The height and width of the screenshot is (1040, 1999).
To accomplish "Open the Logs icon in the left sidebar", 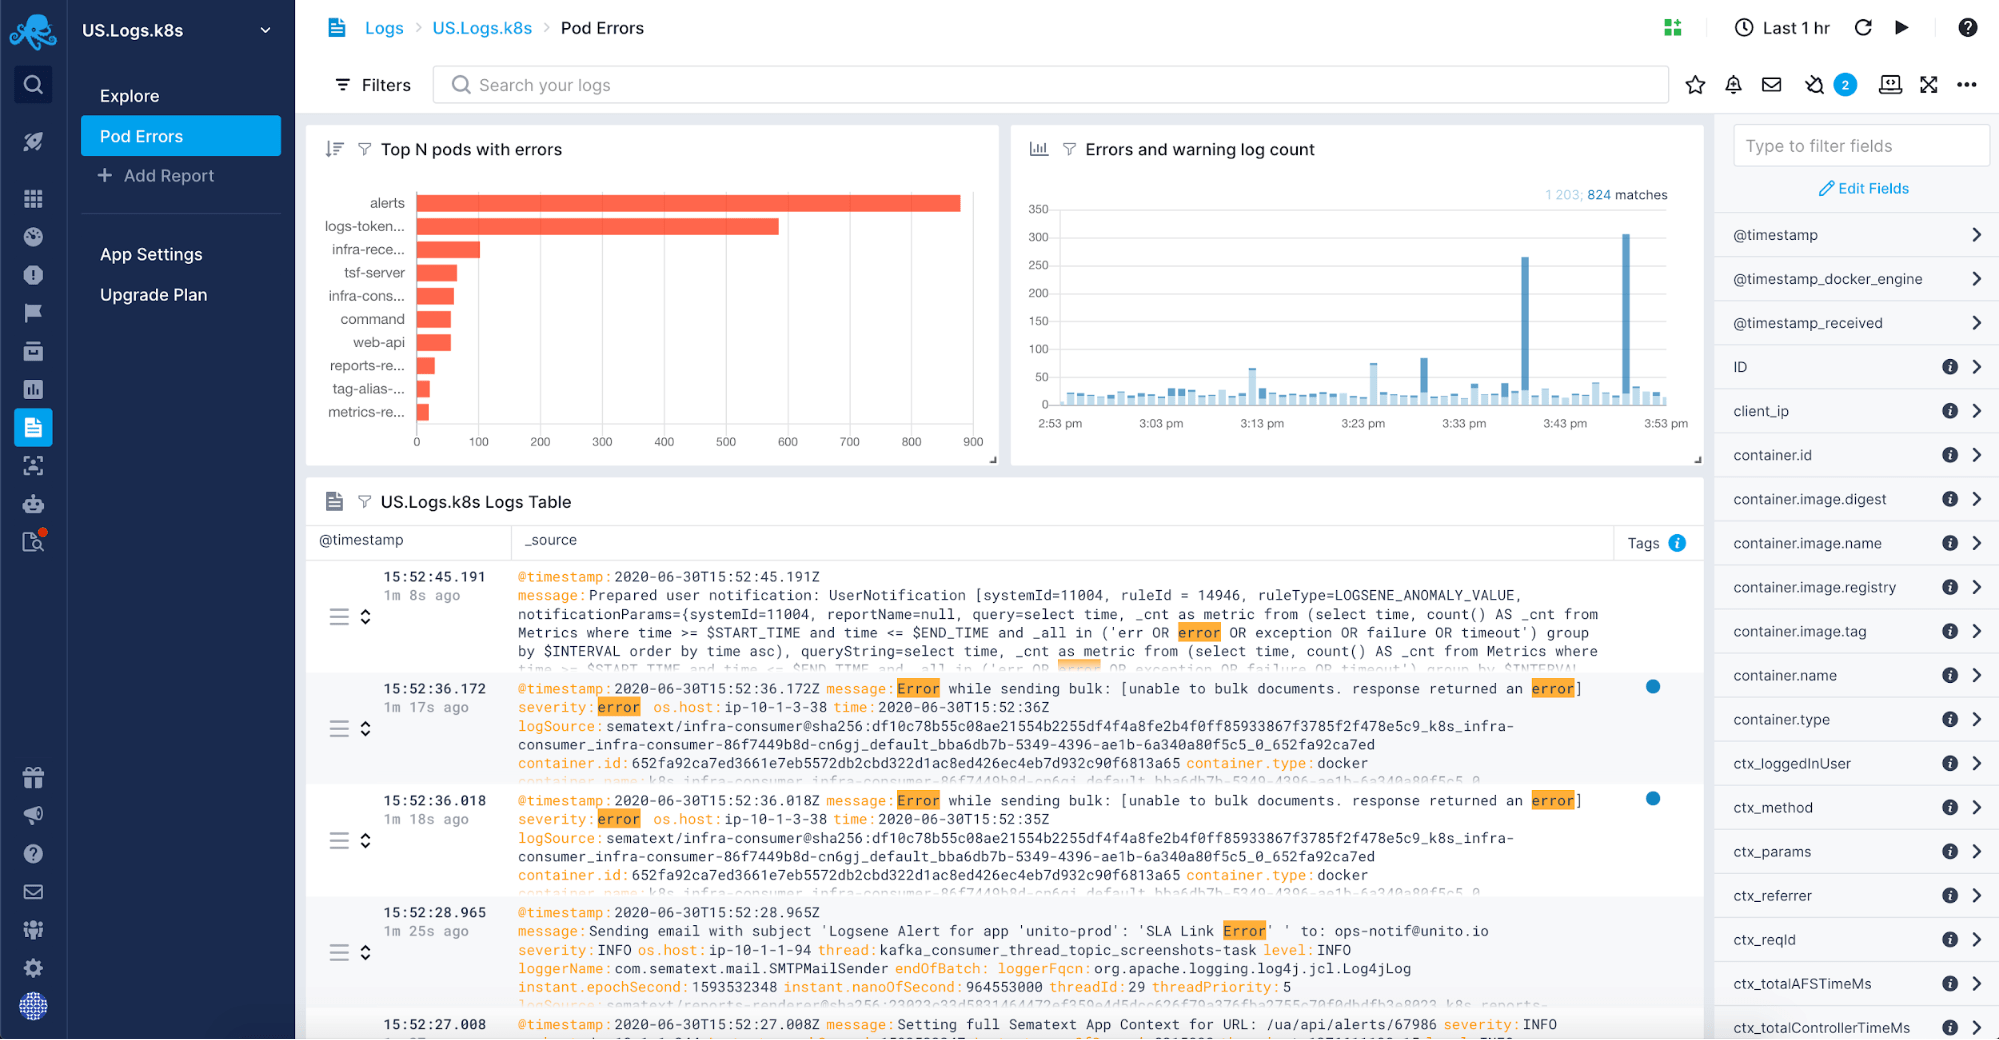I will [33, 427].
